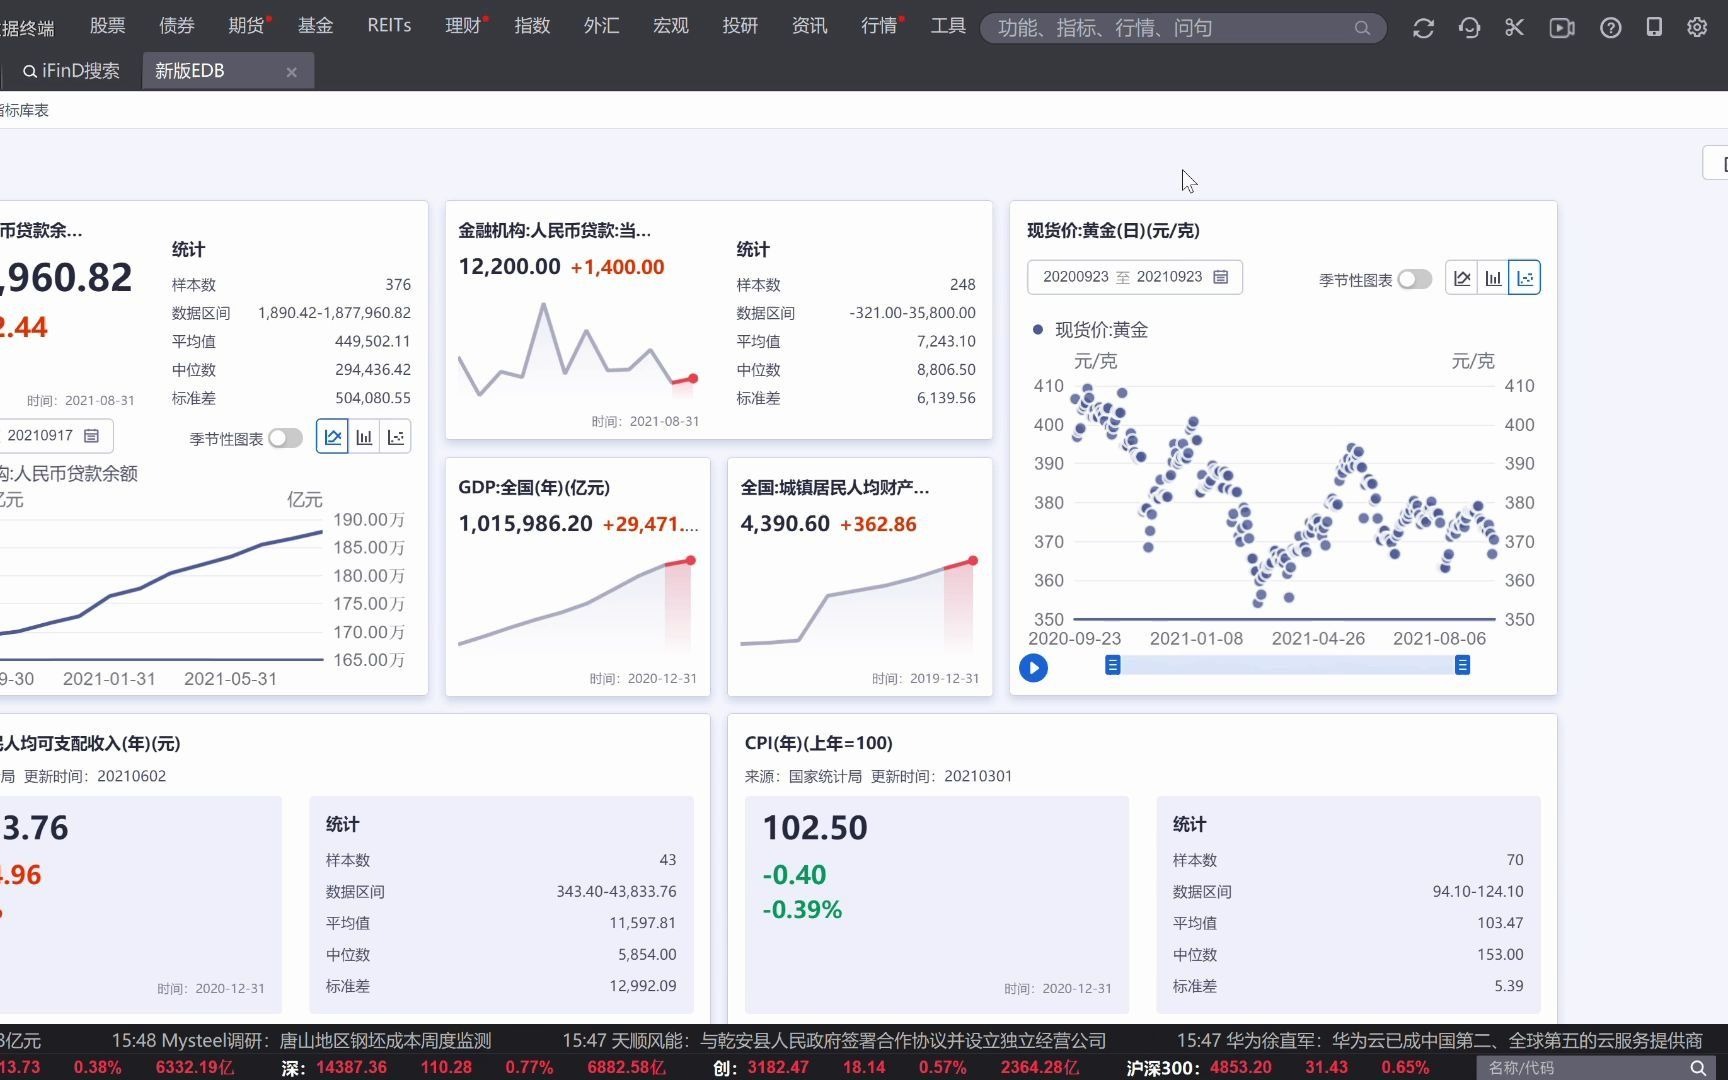Toggle 现货价:黄金 legend series visibility
This screenshot has height=1080, width=1728.
[x=1091, y=330]
